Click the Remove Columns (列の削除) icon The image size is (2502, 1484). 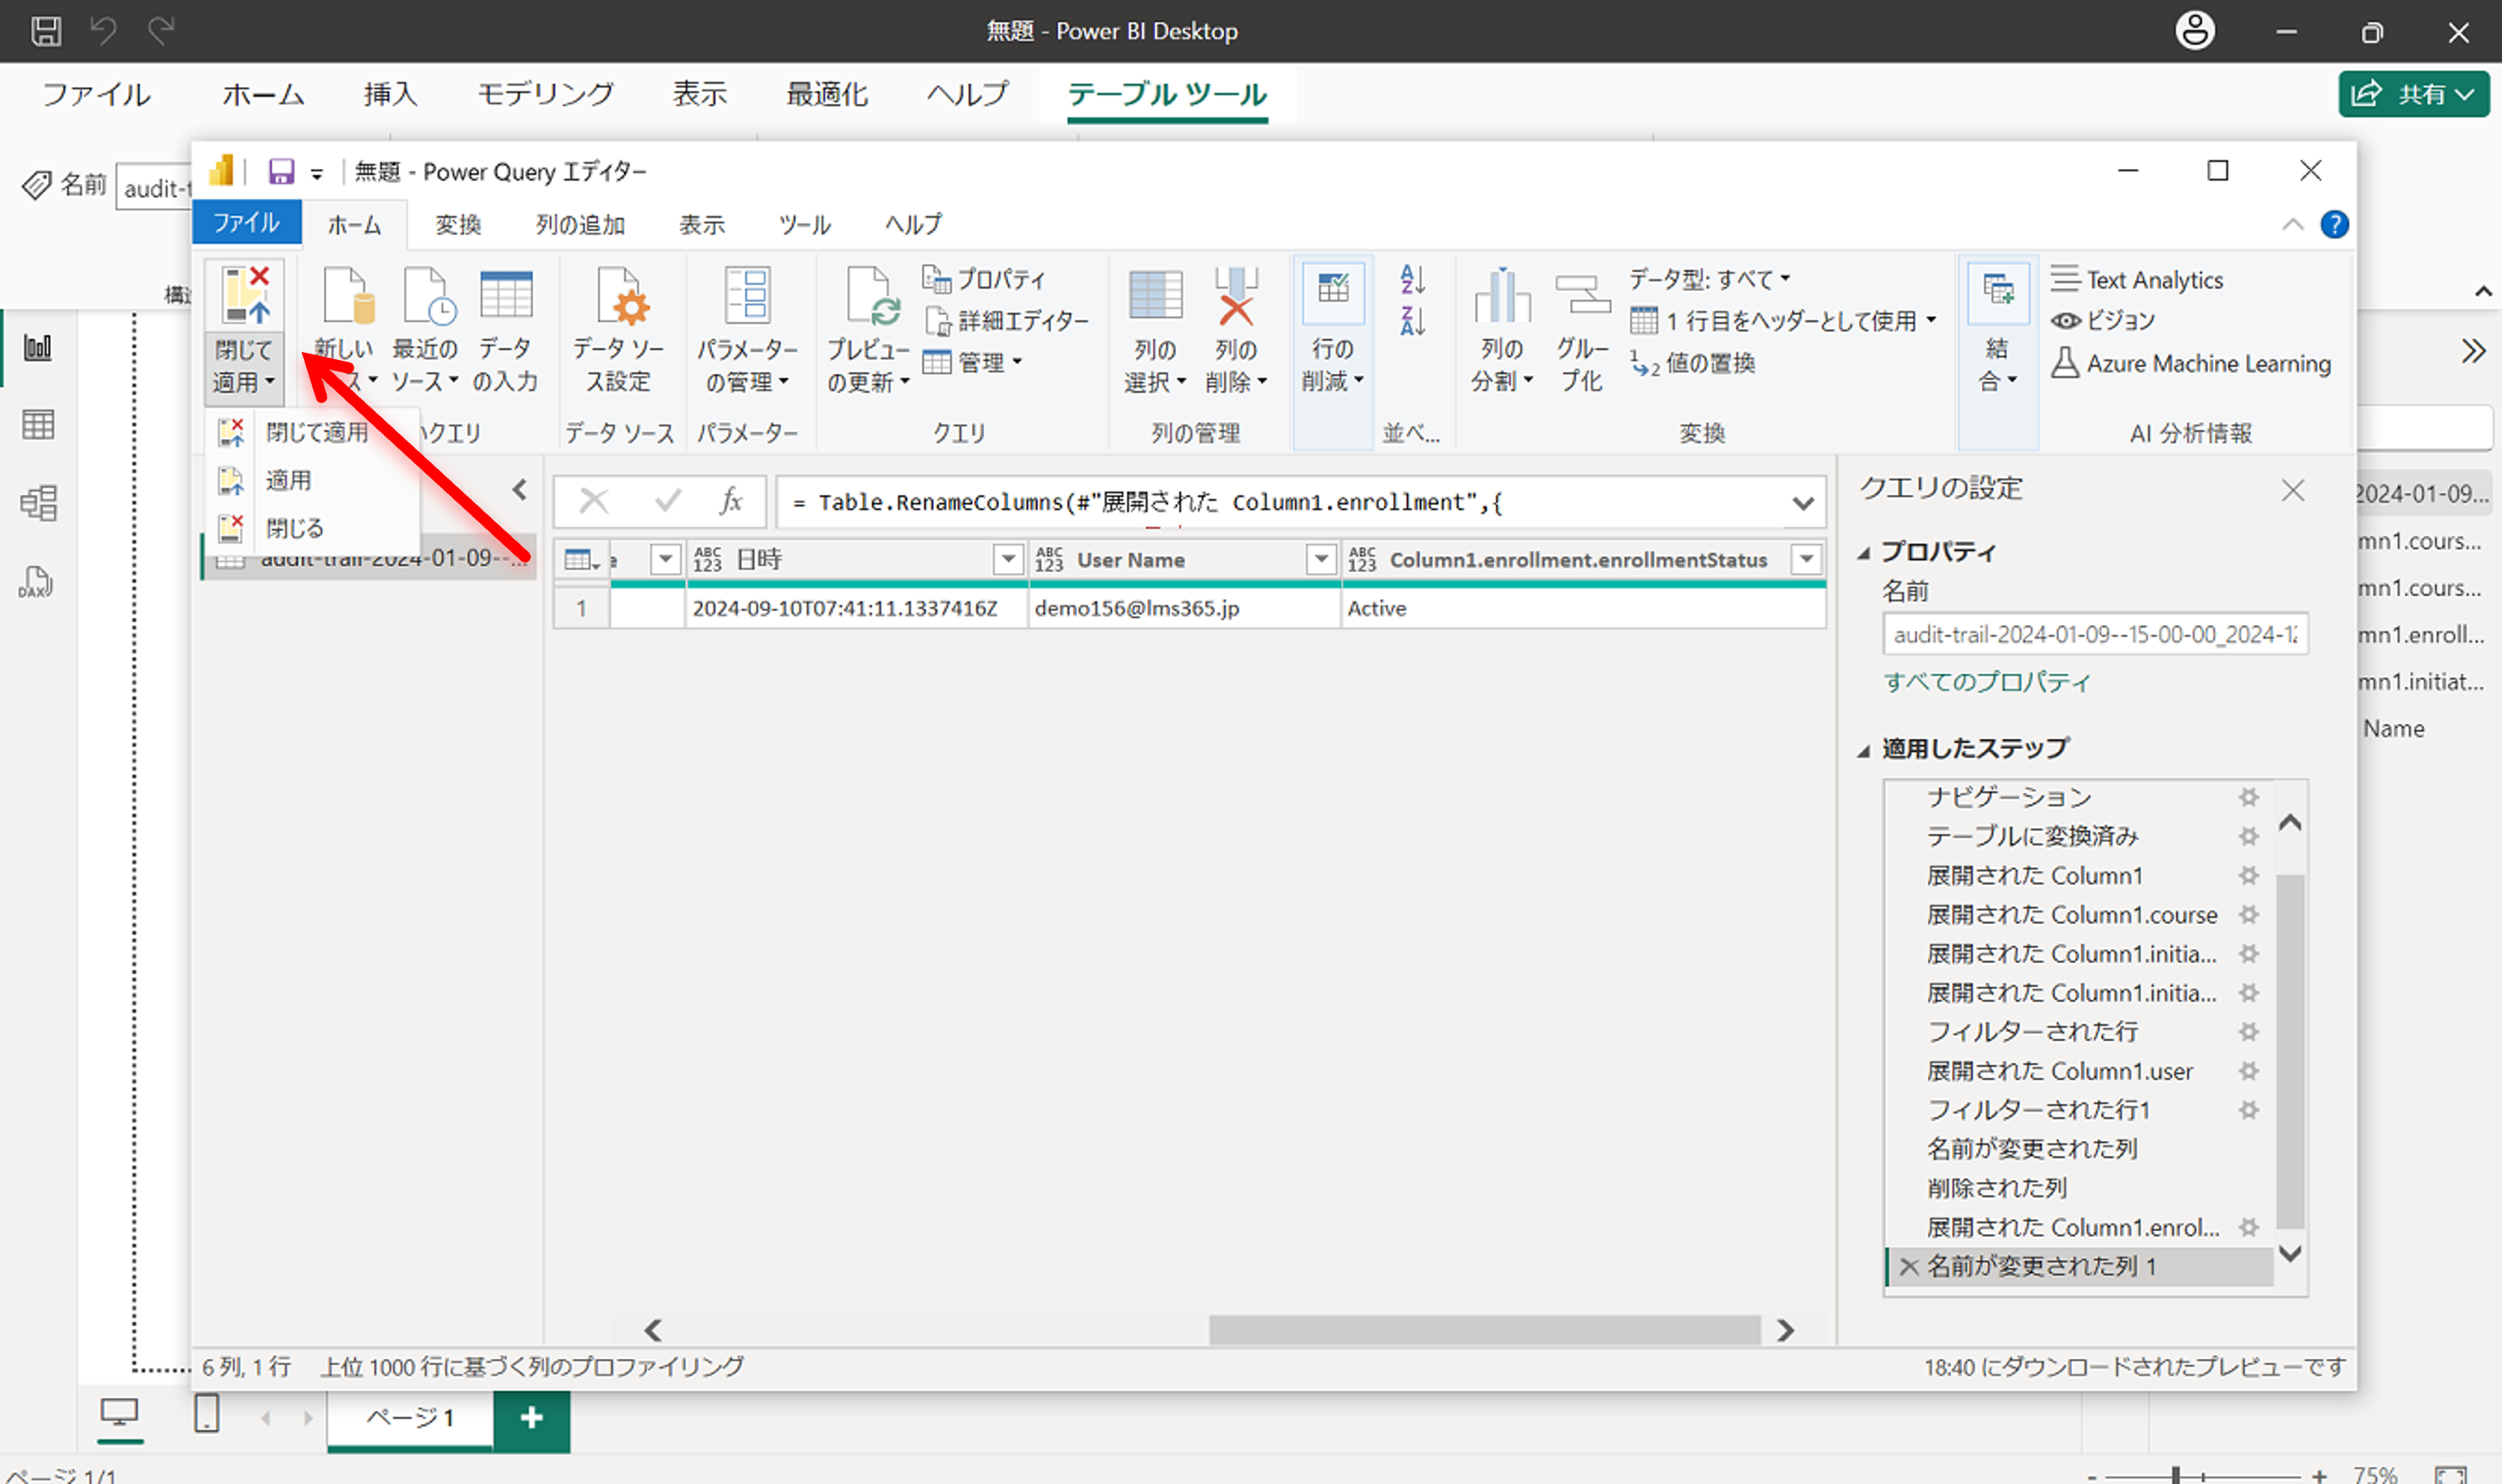click(x=1236, y=295)
